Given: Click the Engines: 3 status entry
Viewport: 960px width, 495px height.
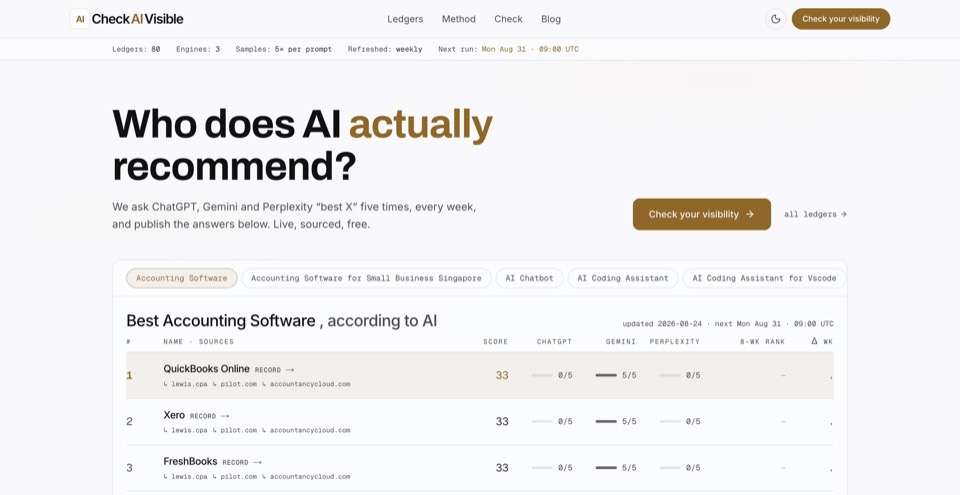Looking at the screenshot, I should coord(198,49).
